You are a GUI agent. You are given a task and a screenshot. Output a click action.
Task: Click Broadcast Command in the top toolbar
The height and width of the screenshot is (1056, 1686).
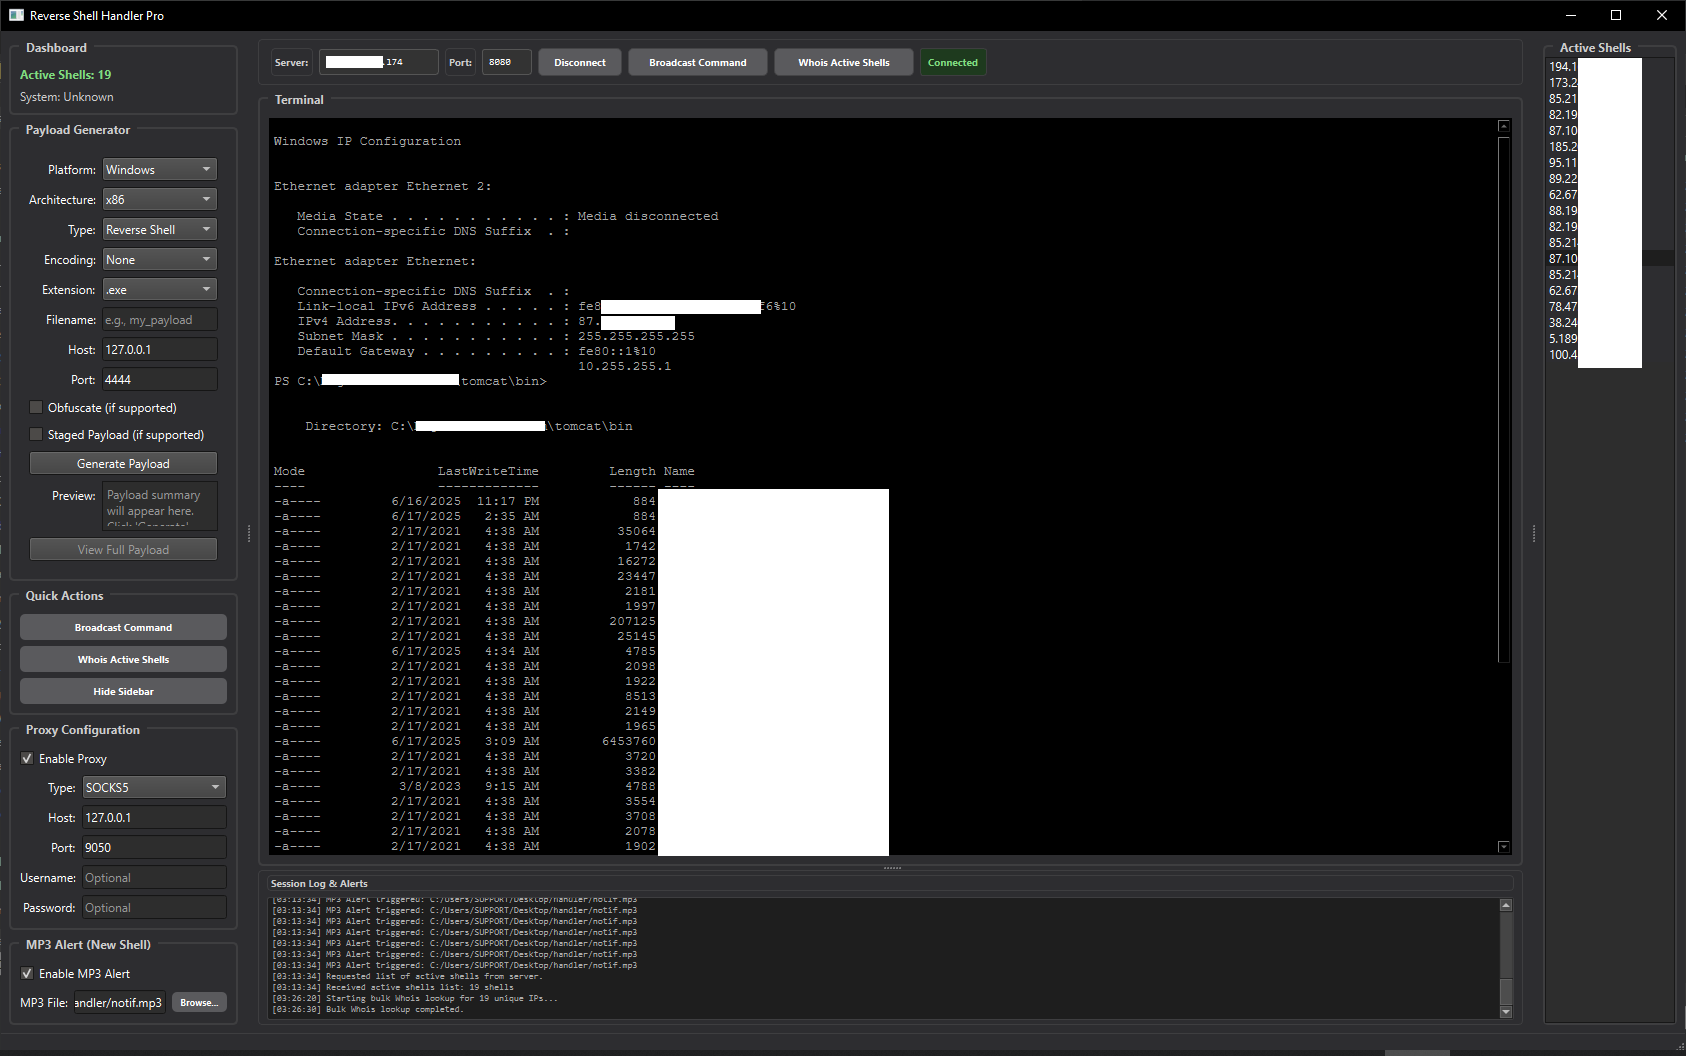698,62
